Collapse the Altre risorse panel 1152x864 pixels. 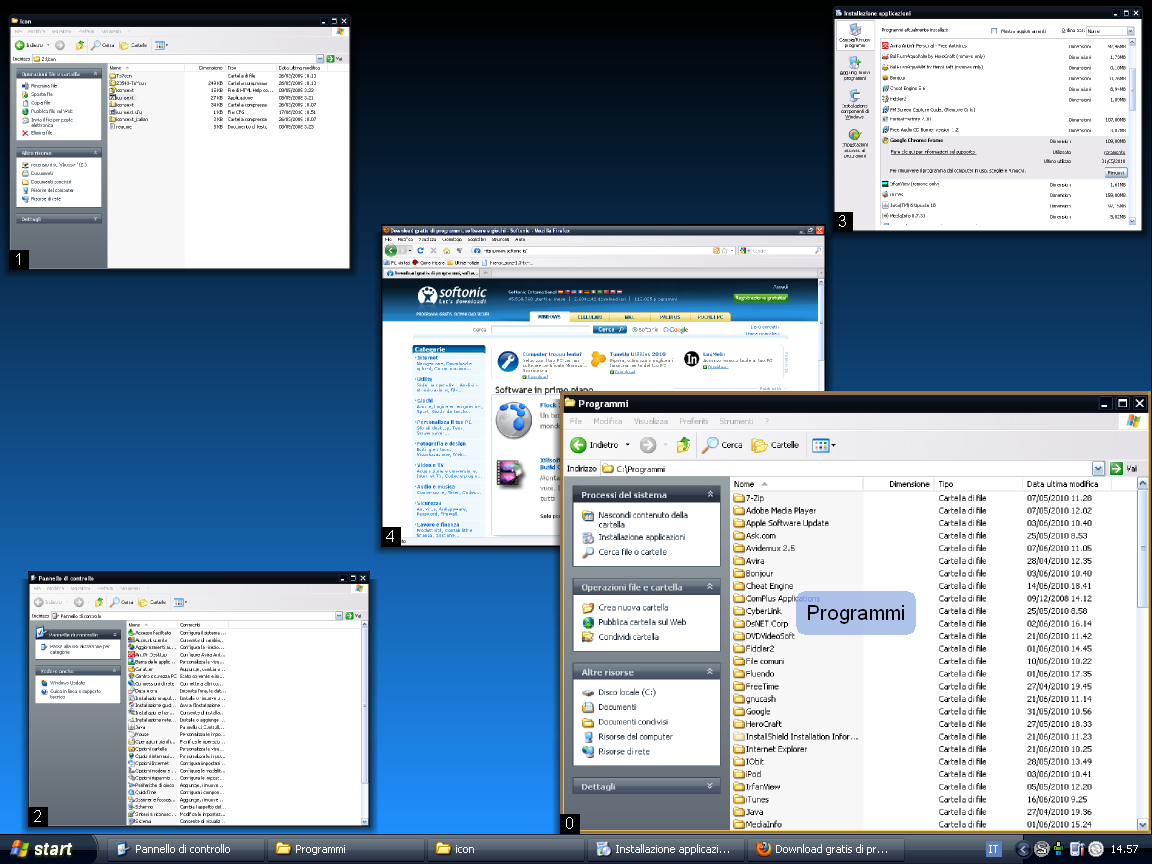coord(710,672)
